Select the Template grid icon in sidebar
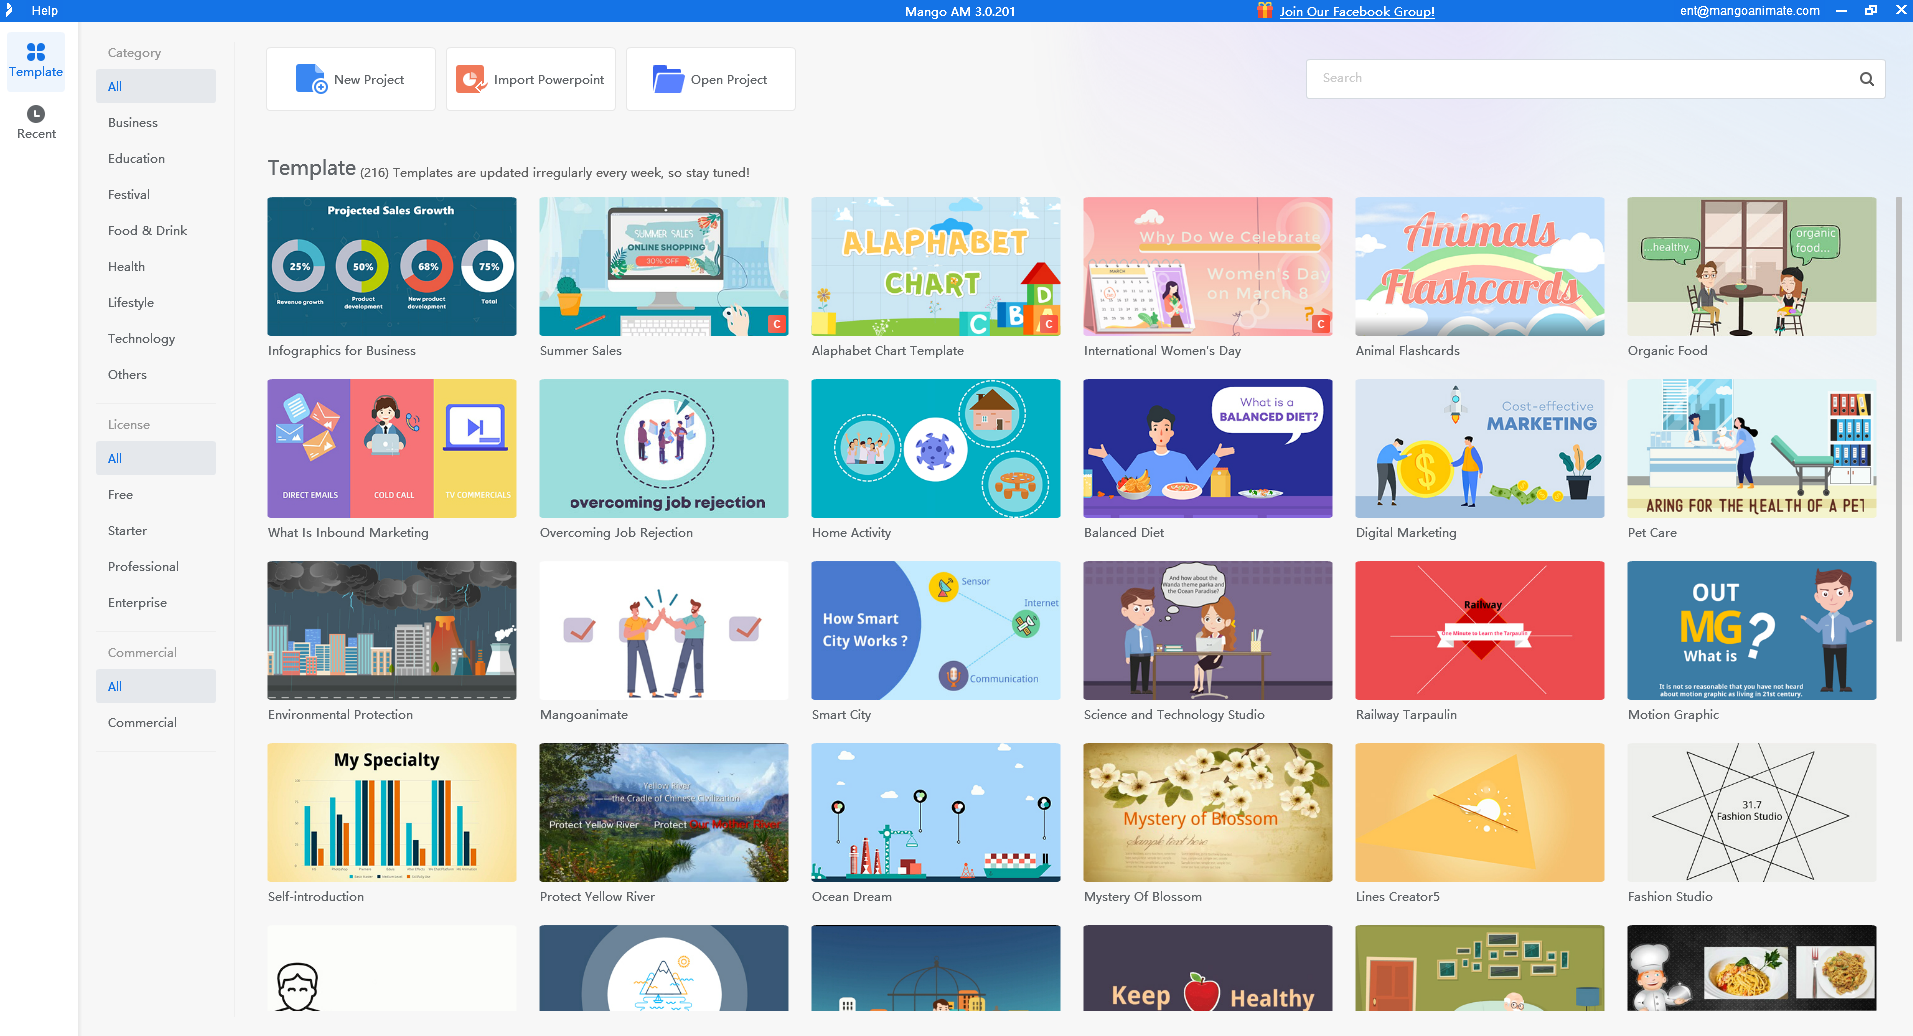Viewport: 1913px width, 1036px height. [x=36, y=50]
